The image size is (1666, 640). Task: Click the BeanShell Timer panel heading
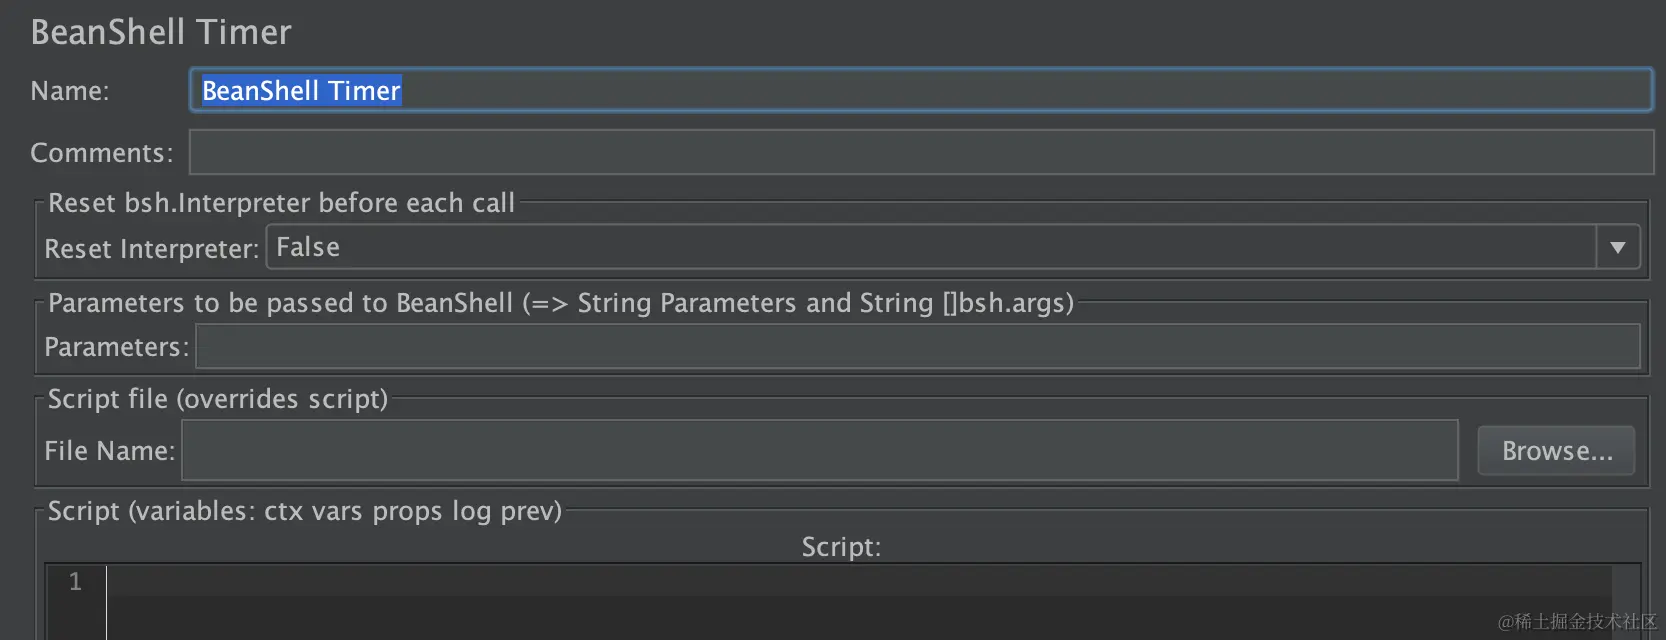click(161, 32)
